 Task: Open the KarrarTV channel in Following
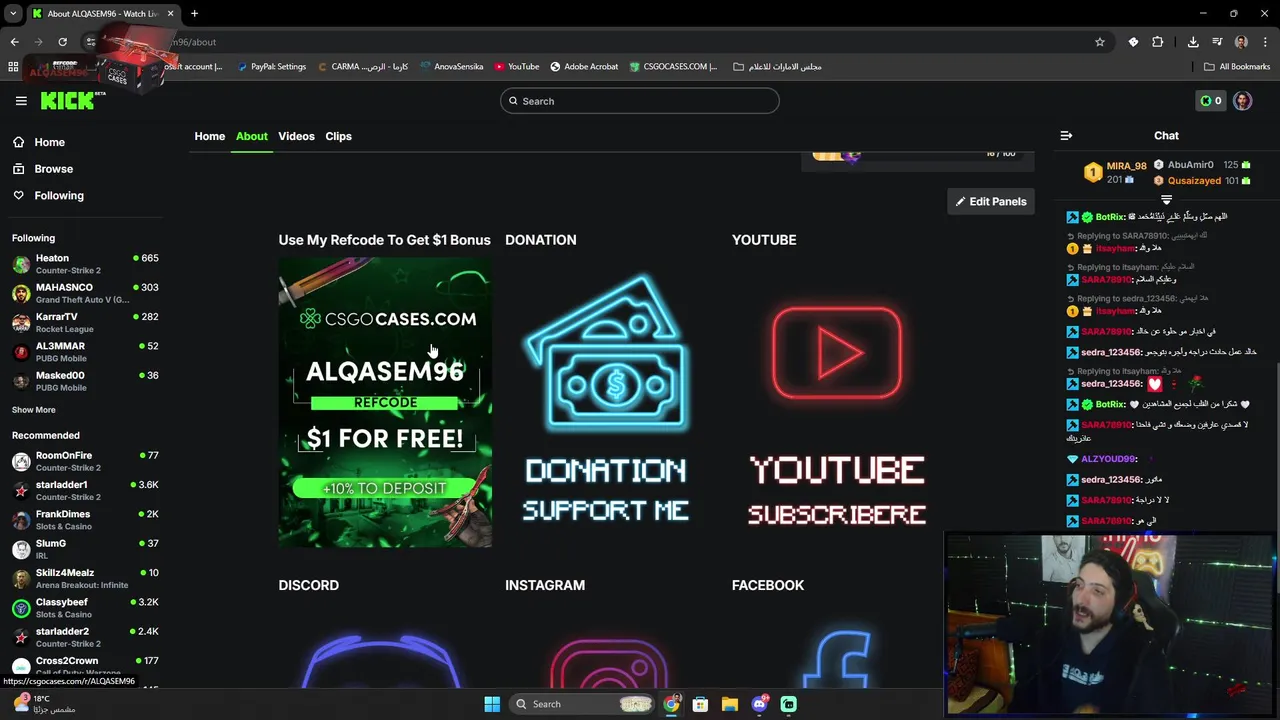(85, 322)
